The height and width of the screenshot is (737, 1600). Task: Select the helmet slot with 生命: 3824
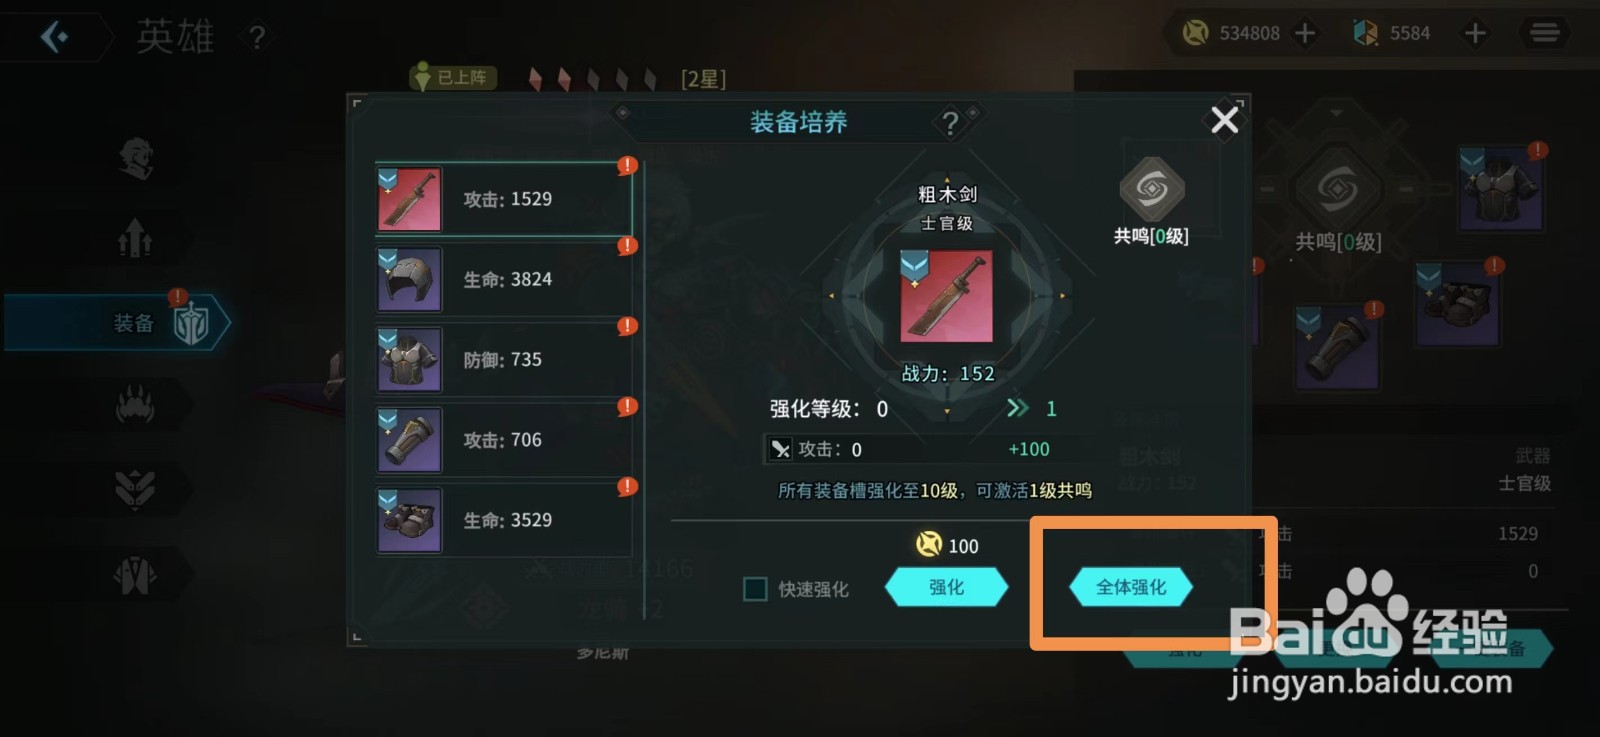[504, 280]
